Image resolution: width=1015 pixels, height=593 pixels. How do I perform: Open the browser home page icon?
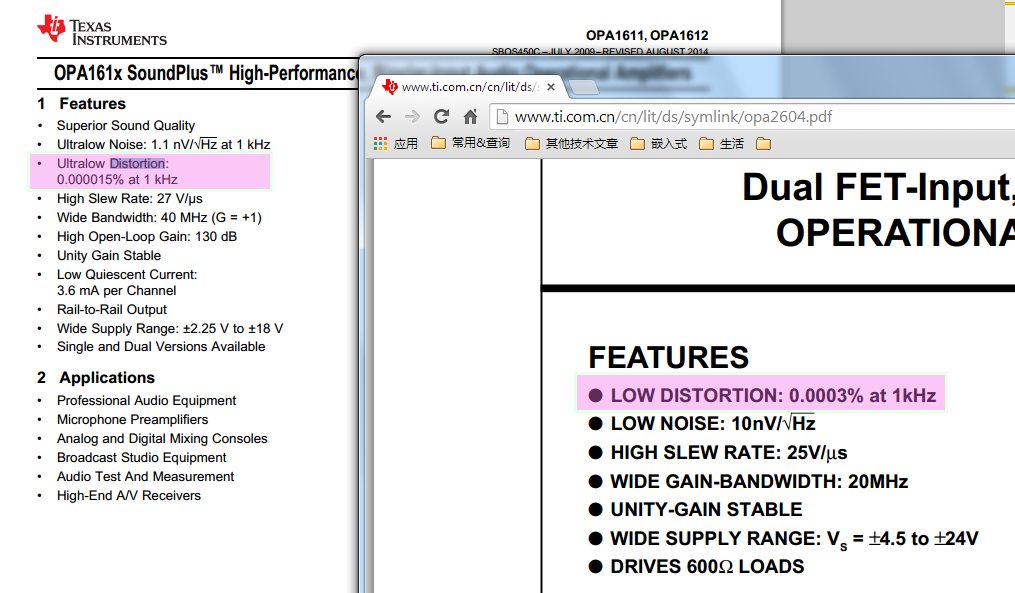[471, 117]
